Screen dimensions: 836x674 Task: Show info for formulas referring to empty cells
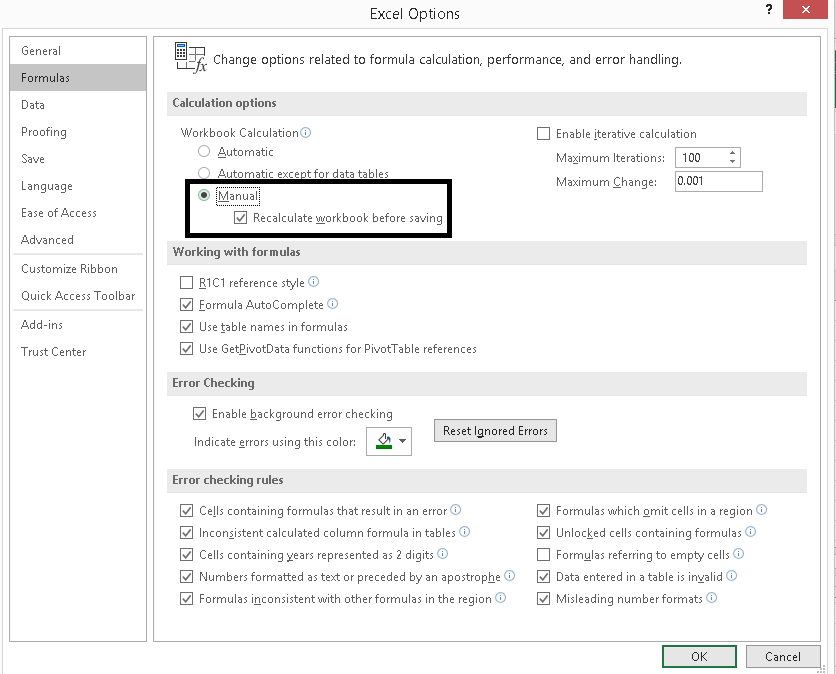[x=738, y=553]
